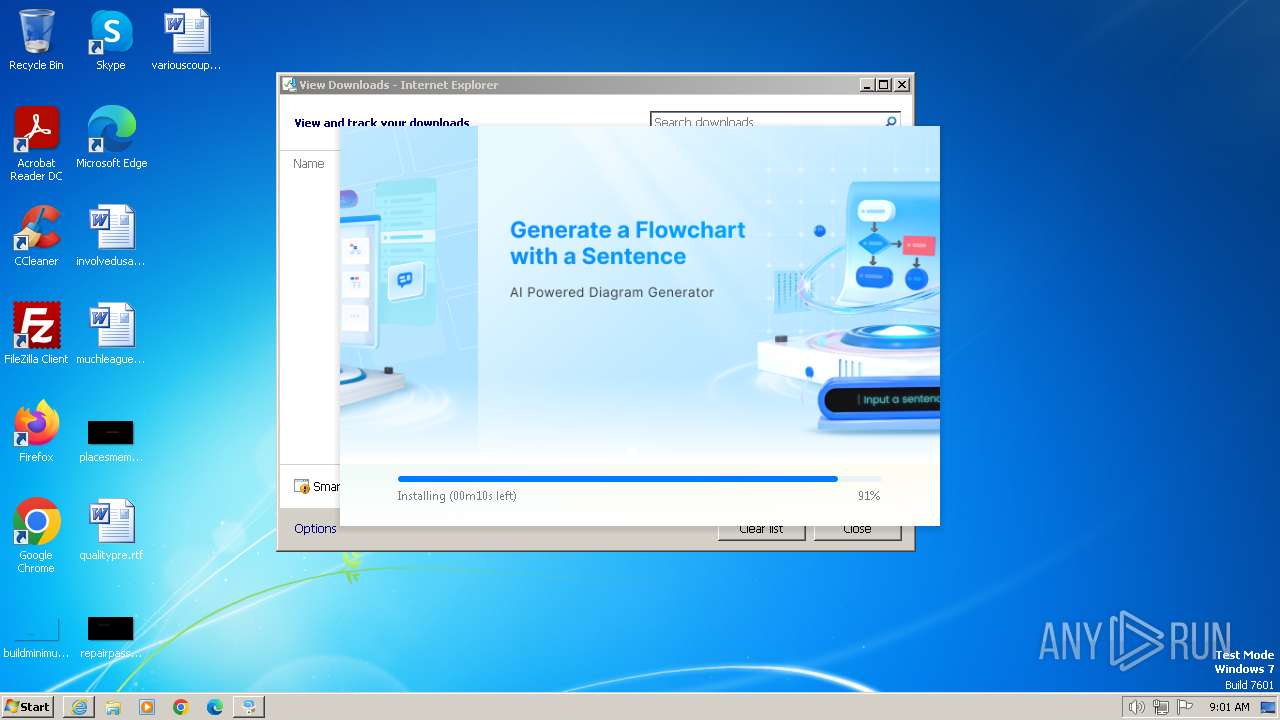Open the File Explorer taskbar folder icon
Image resolution: width=1280 pixels, height=720 pixels.
click(113, 707)
